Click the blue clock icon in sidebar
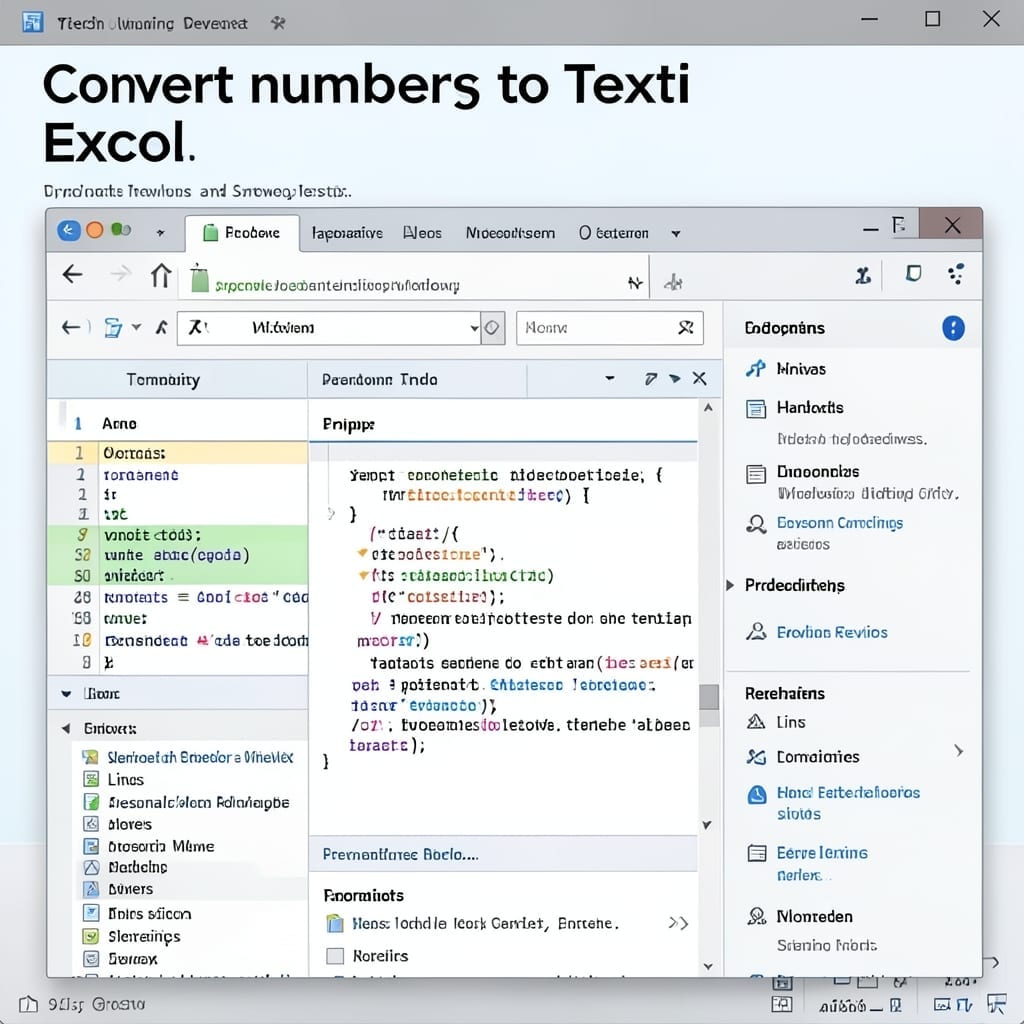Image resolution: width=1024 pixels, height=1024 pixels. click(757, 794)
